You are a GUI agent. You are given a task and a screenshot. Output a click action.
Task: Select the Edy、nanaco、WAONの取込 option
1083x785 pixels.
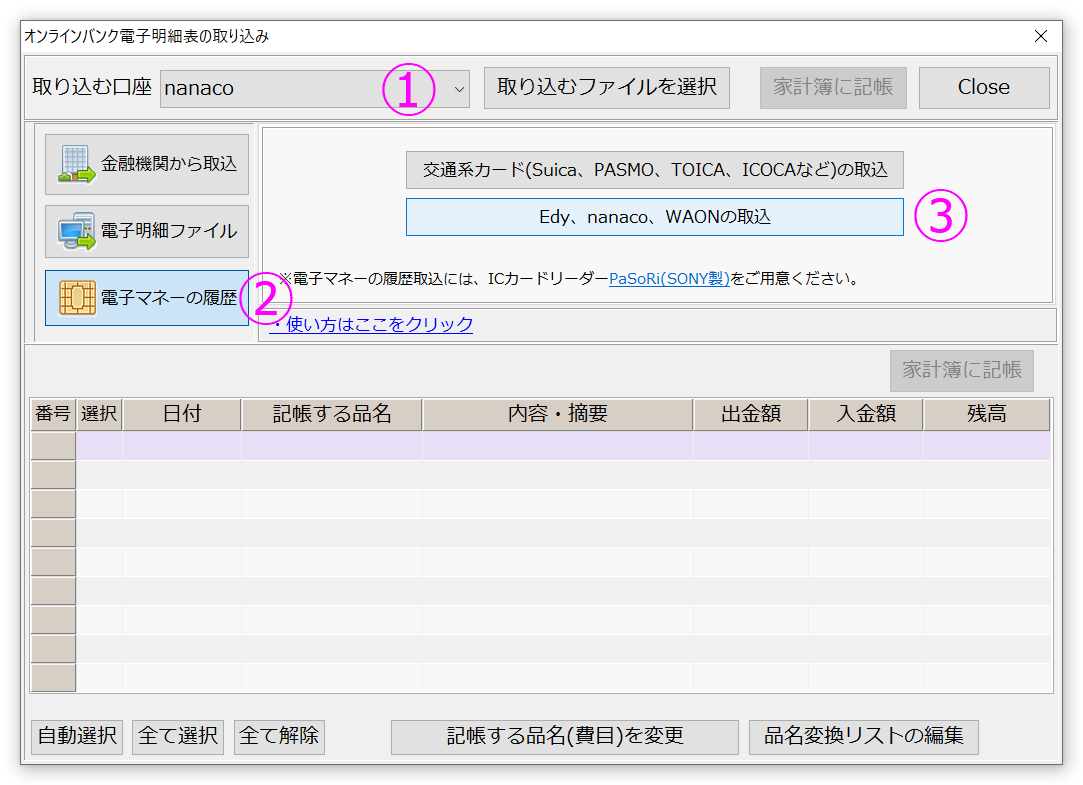point(654,216)
